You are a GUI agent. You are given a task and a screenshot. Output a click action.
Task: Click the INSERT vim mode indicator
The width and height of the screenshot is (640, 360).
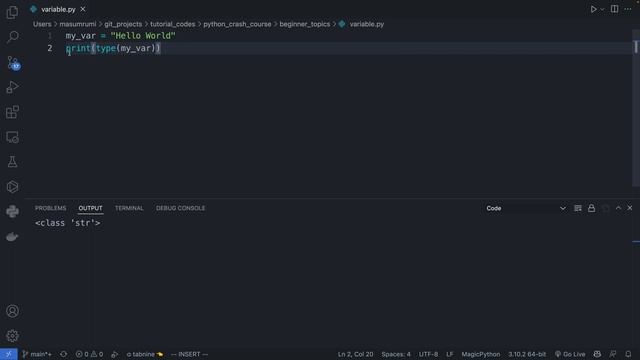coord(189,354)
